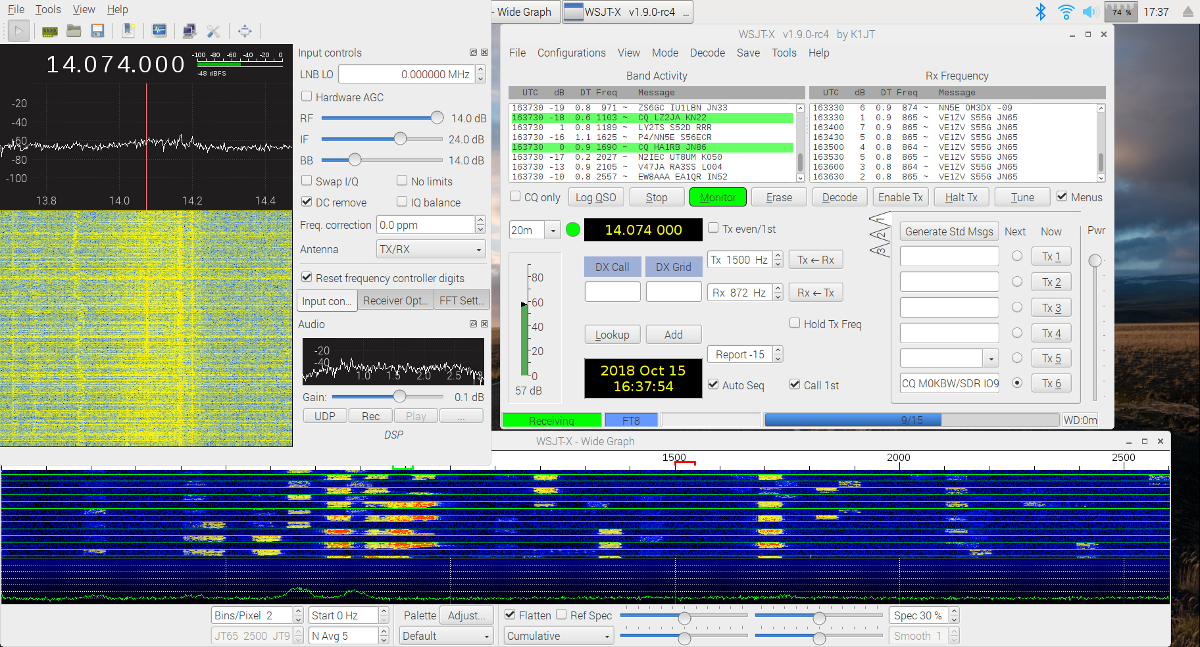Viewport: 1200px width, 647px height.
Task: Click the Save settings floppy icon
Action: [x=98, y=31]
